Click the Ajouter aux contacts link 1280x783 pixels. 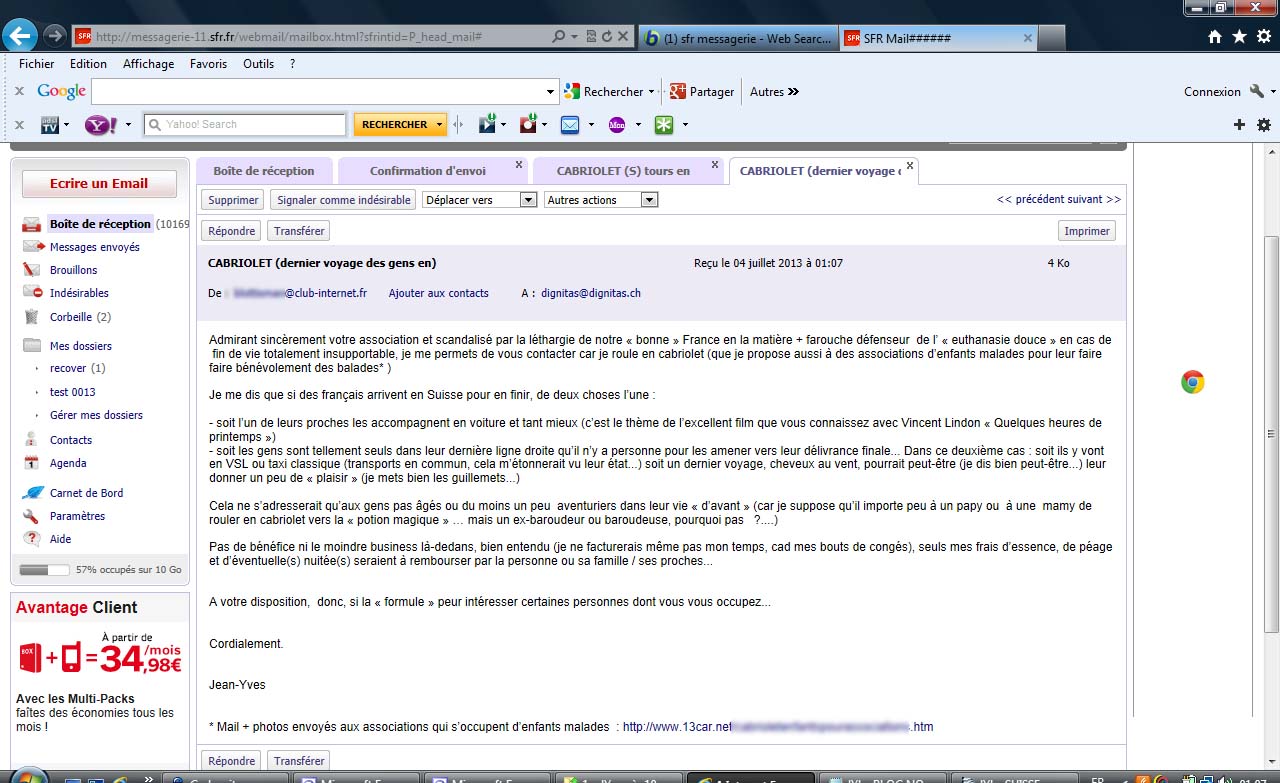coord(438,293)
